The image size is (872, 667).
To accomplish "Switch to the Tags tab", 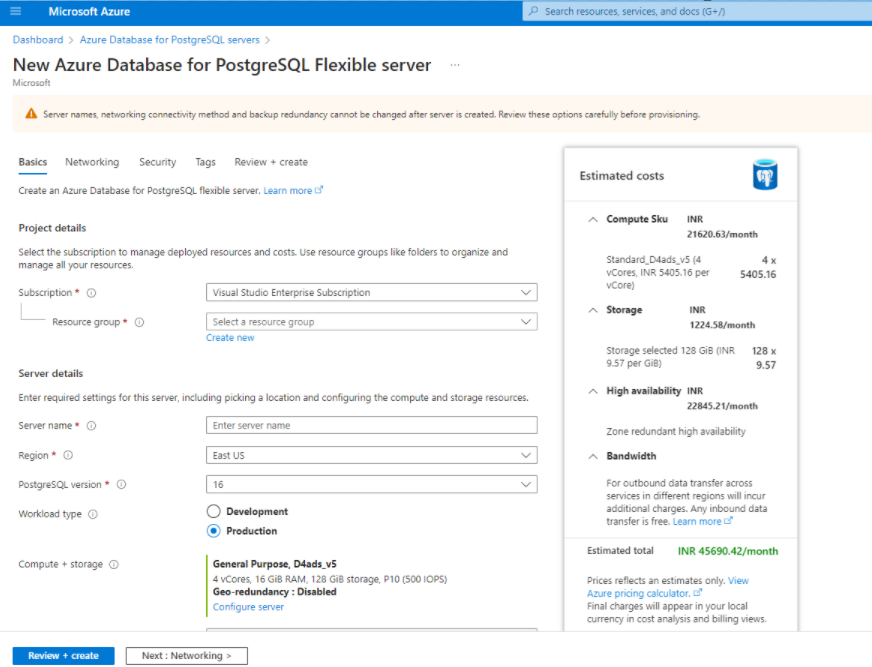I will pos(205,162).
